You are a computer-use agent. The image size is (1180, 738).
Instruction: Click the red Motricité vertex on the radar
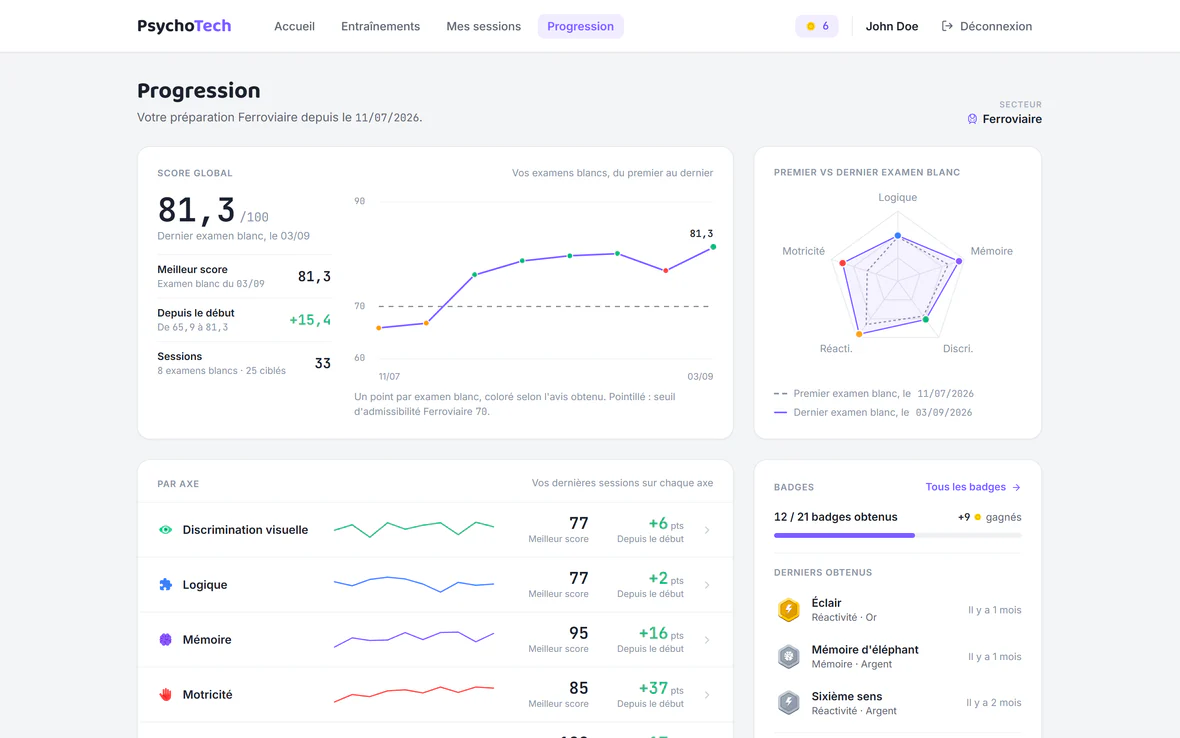pos(842,263)
